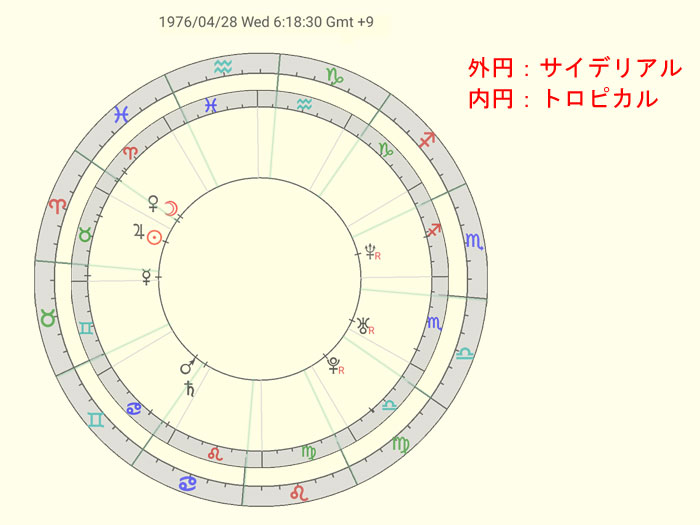Click the Pisces glyph on the inner tropical ring
Screen dimensions: 700x525
click(x=211, y=105)
